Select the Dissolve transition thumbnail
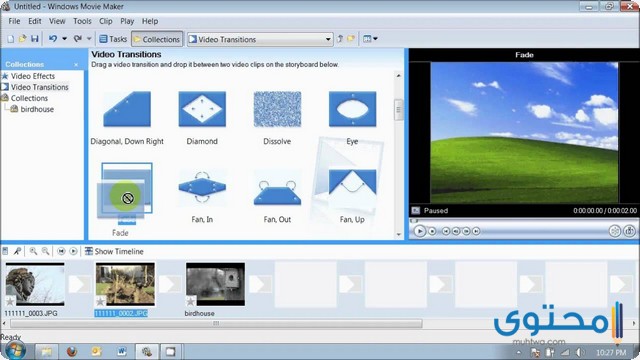640x360 pixels. [x=277, y=109]
